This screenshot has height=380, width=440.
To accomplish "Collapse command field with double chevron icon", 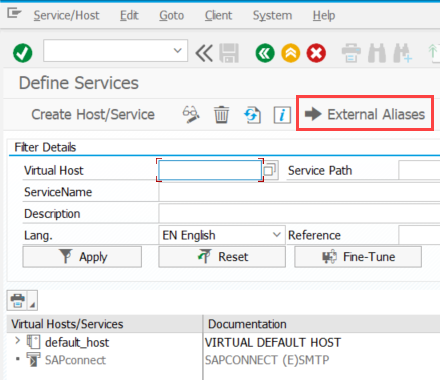I will (x=204, y=53).
